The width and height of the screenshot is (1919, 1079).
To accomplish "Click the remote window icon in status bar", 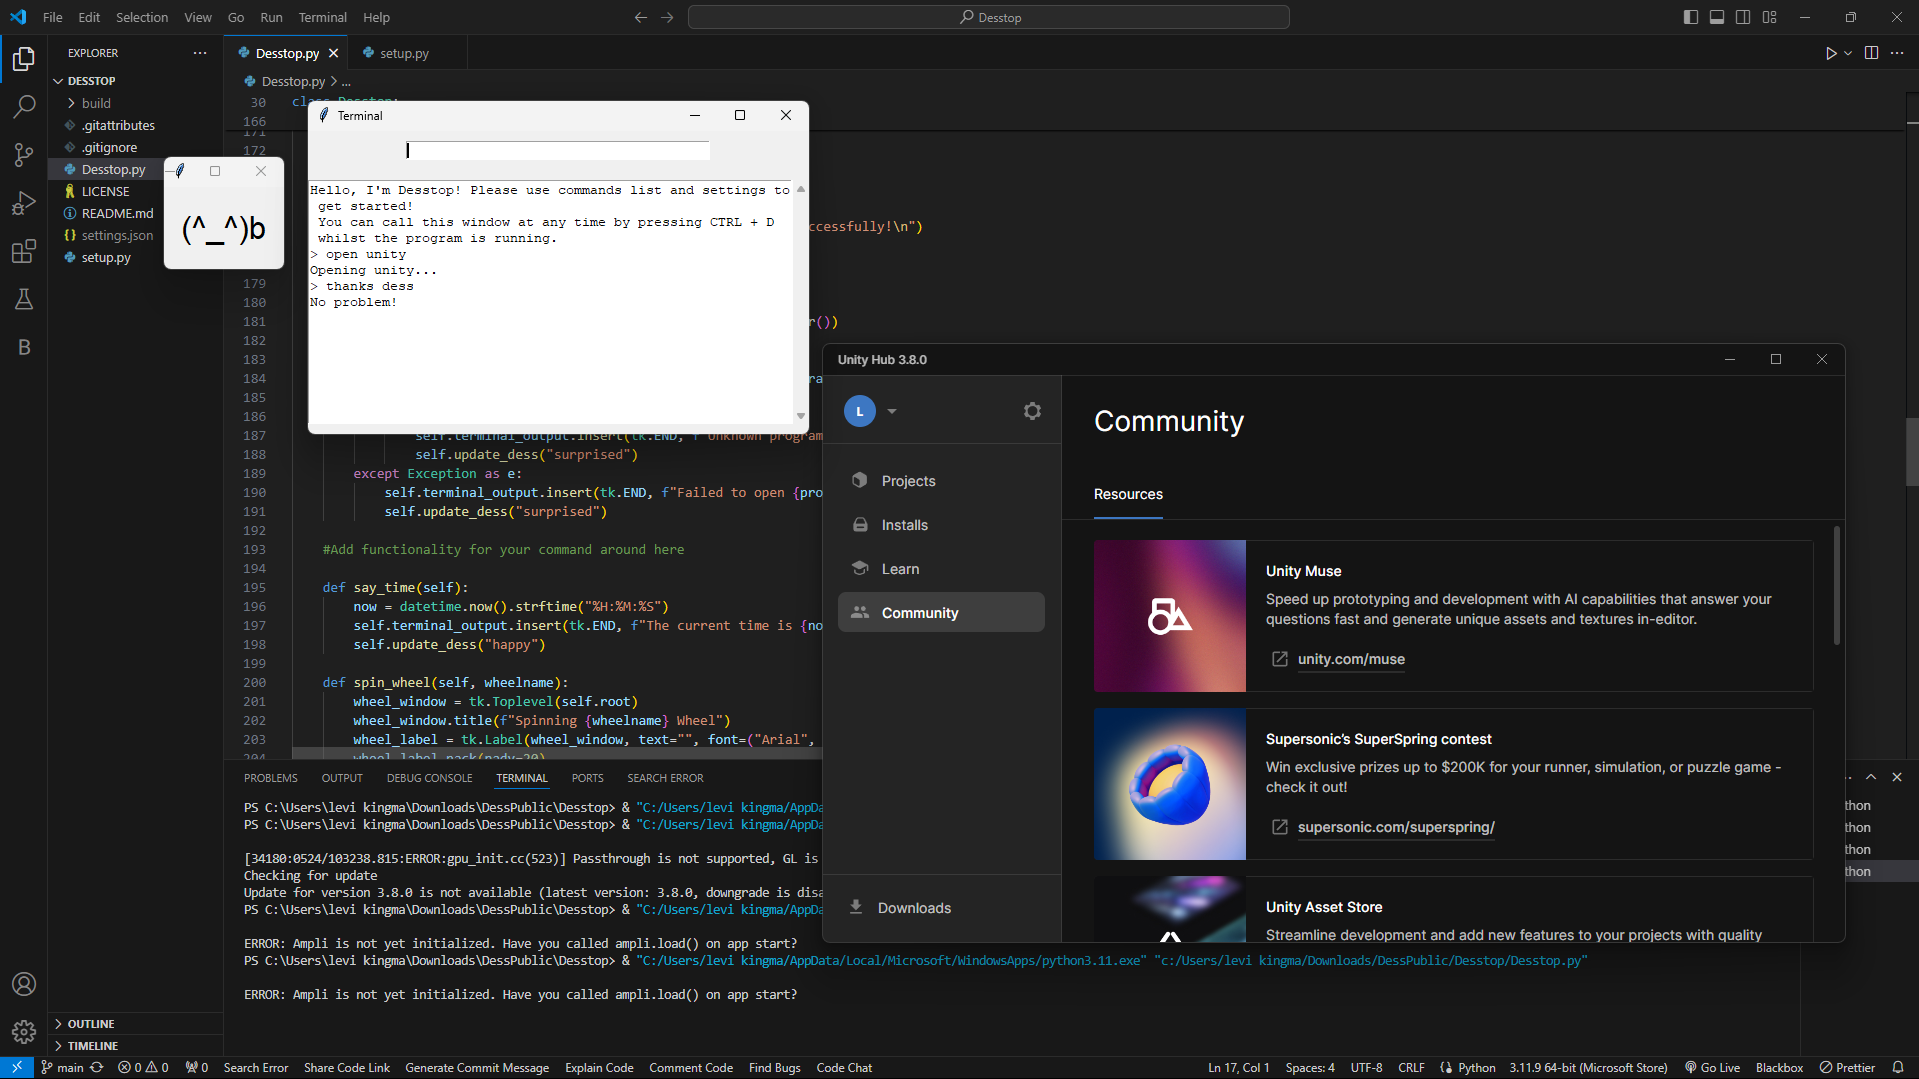I will pos(17,1068).
